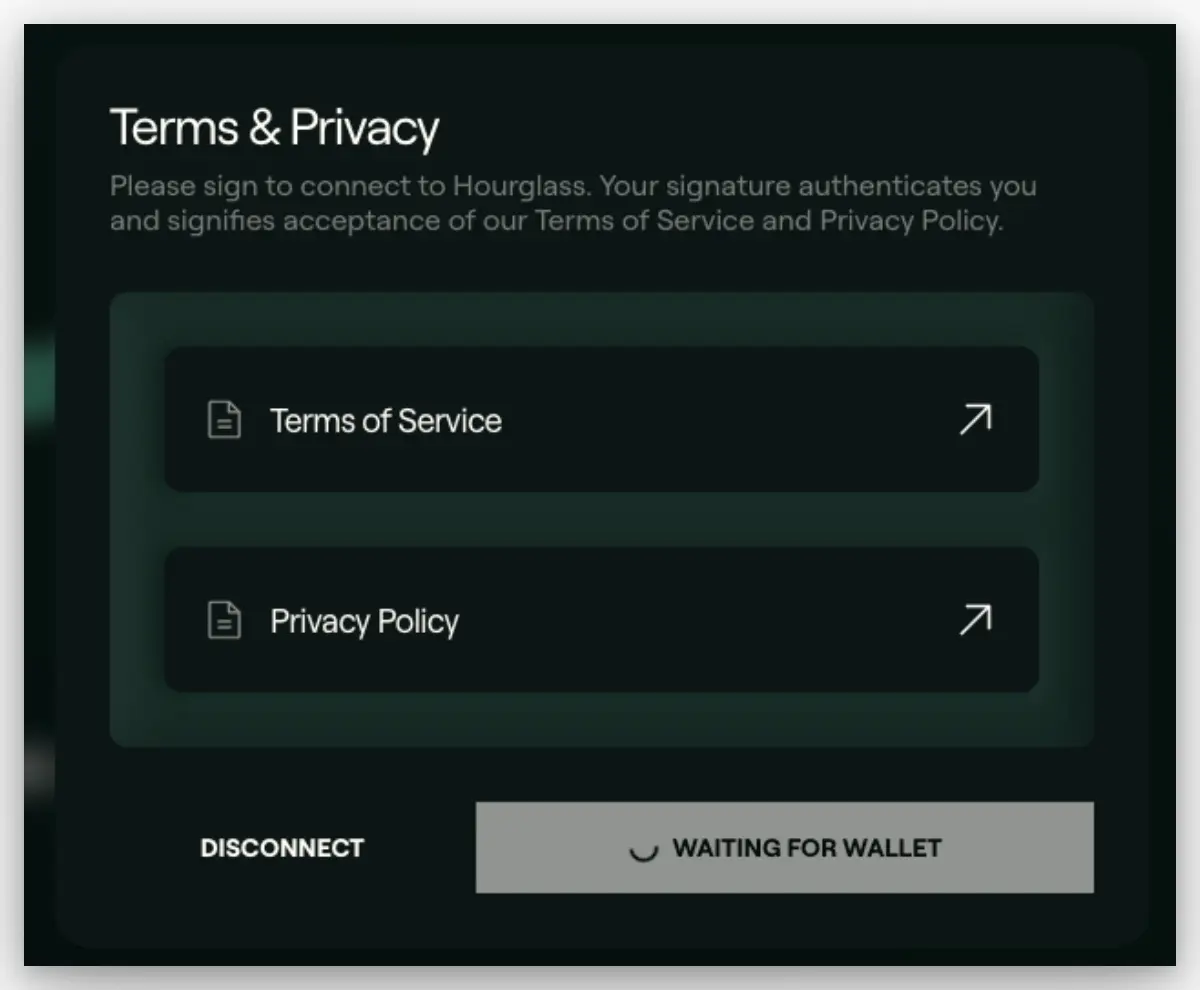
Task: Click the Disconnect button
Action: pyautogui.click(x=282, y=848)
